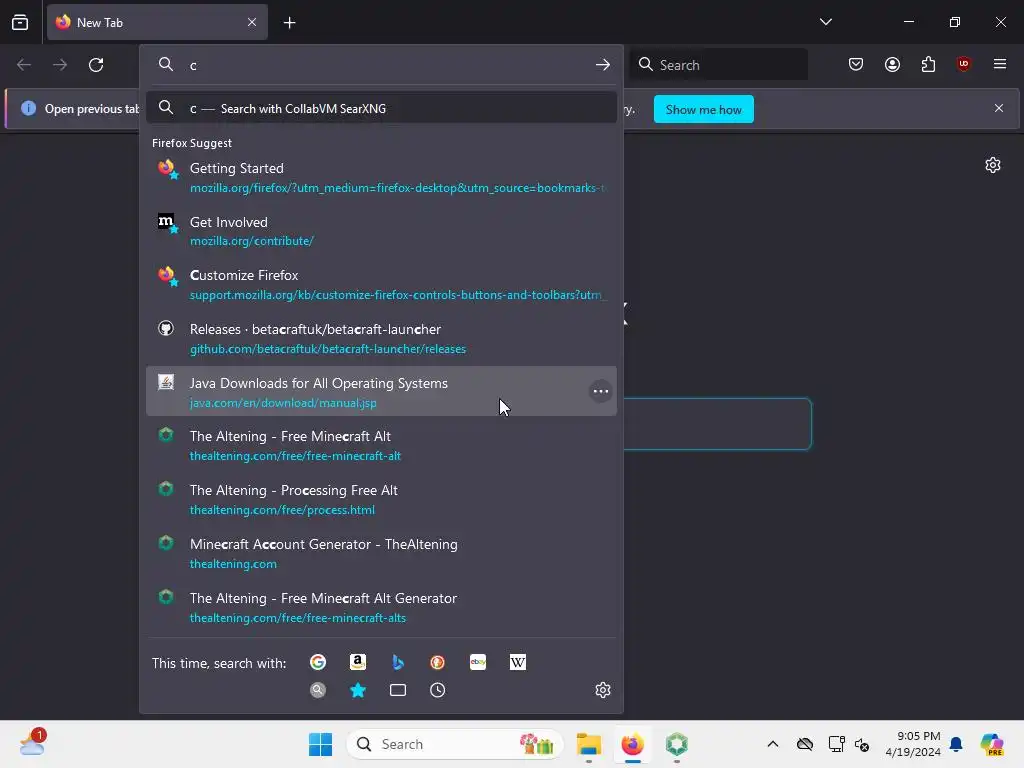Click the Windows taskbar Search box

455,744
